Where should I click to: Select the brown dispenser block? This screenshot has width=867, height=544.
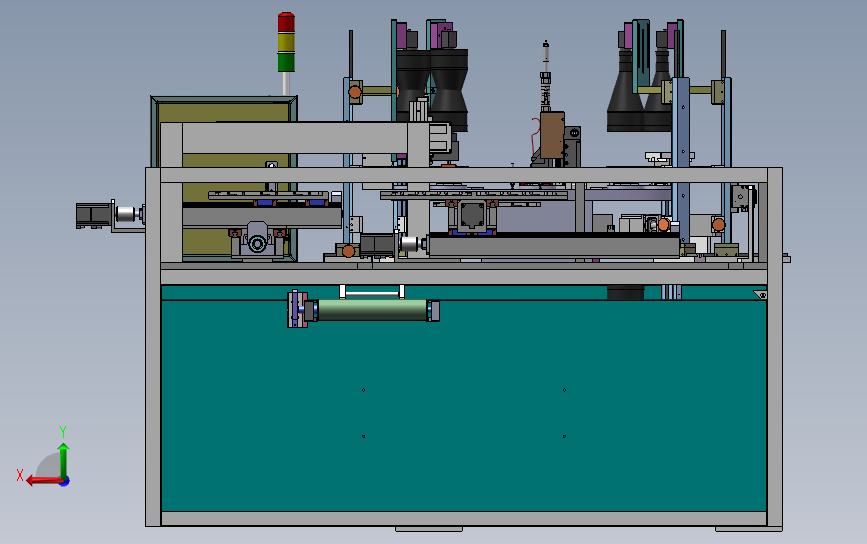(552, 135)
